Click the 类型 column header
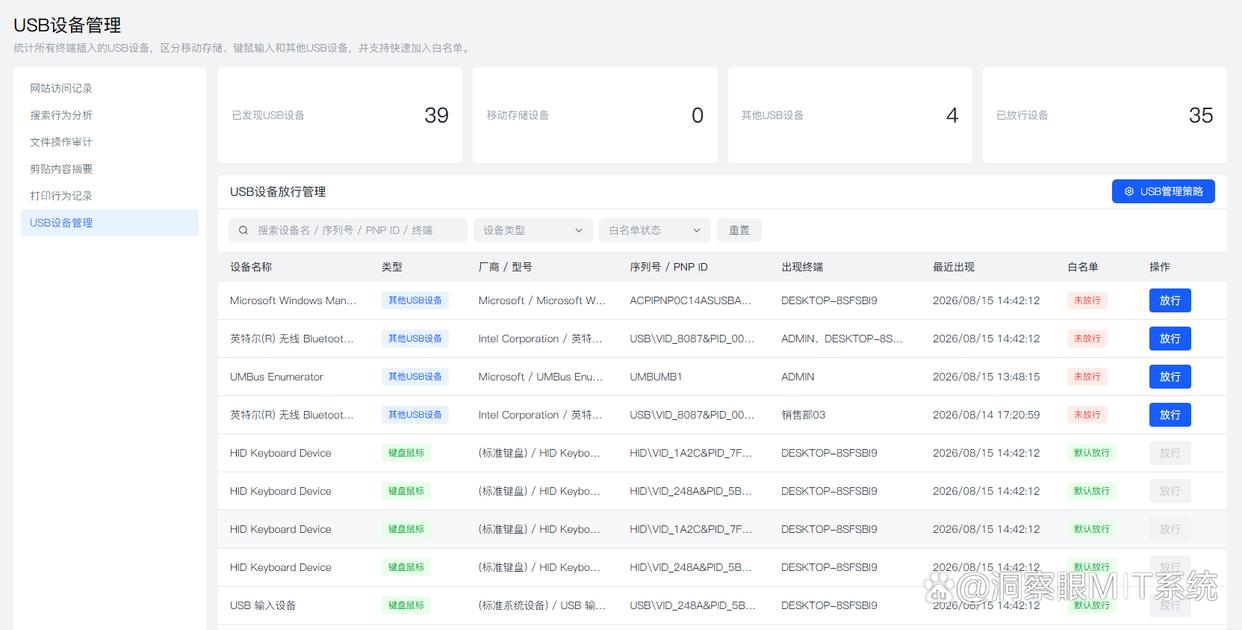This screenshot has height=630, width=1242. coord(392,267)
